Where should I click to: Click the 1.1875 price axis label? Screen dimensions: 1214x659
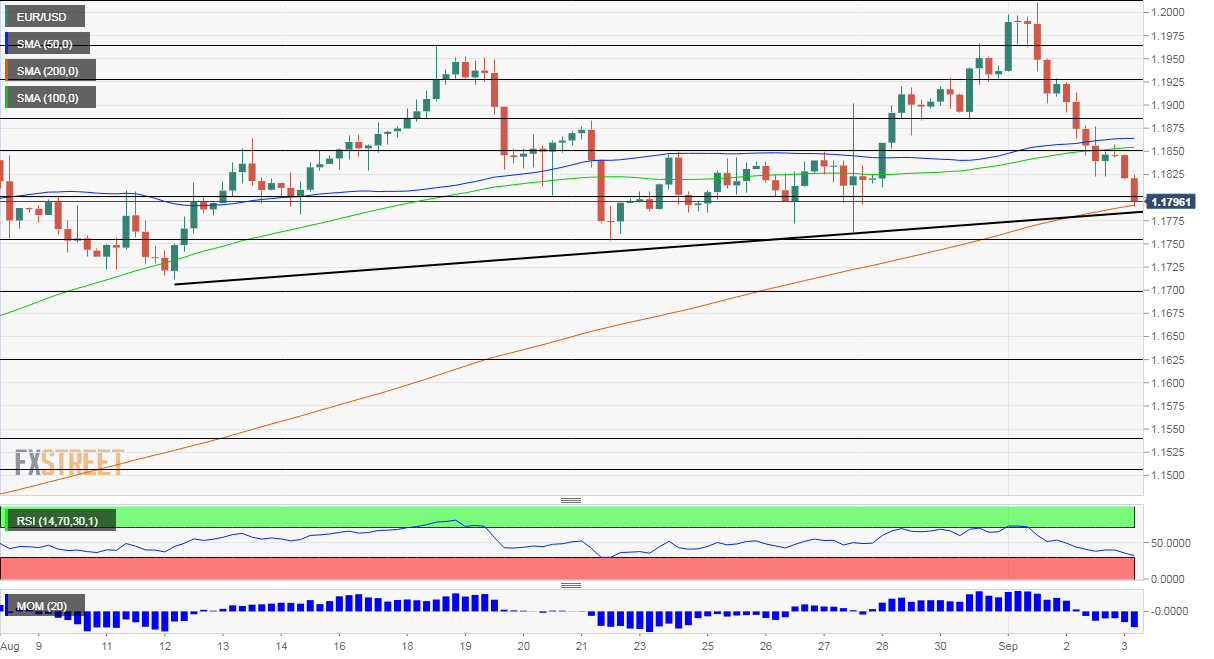(1168, 128)
